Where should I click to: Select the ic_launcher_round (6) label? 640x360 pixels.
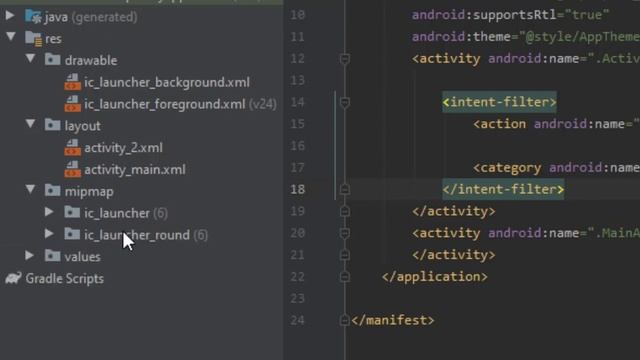click(146, 235)
